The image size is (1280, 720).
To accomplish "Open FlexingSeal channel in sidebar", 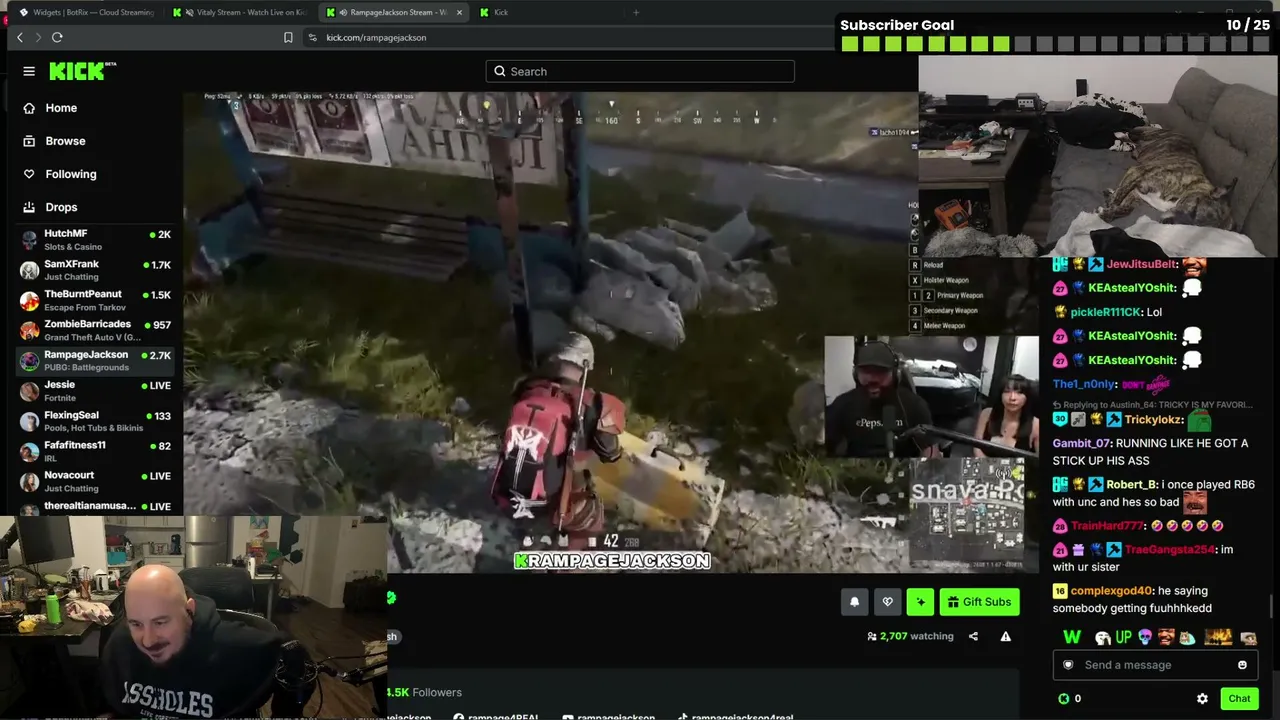I will [x=95, y=421].
